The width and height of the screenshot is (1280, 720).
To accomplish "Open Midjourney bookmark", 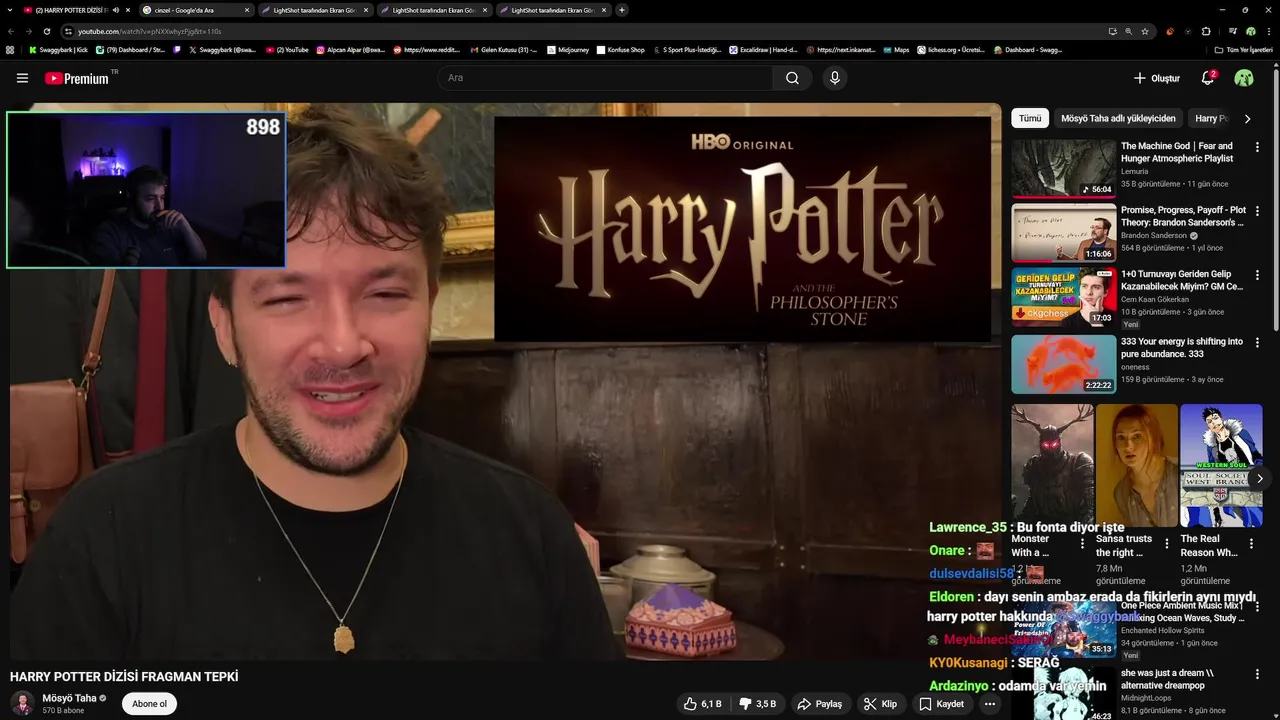I will point(568,50).
